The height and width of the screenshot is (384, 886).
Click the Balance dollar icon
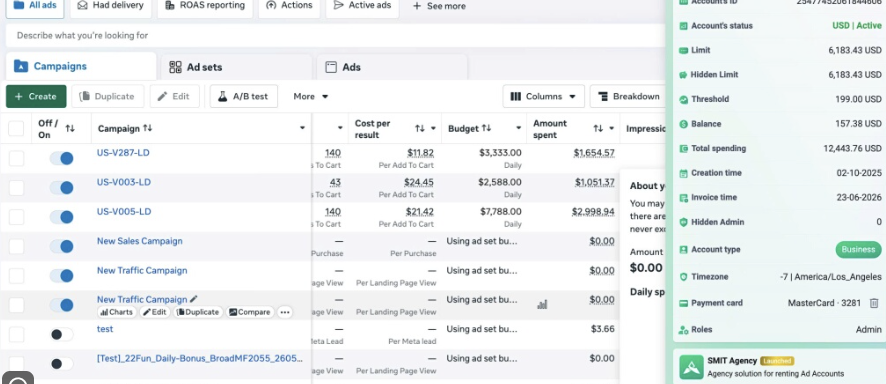click(683, 124)
